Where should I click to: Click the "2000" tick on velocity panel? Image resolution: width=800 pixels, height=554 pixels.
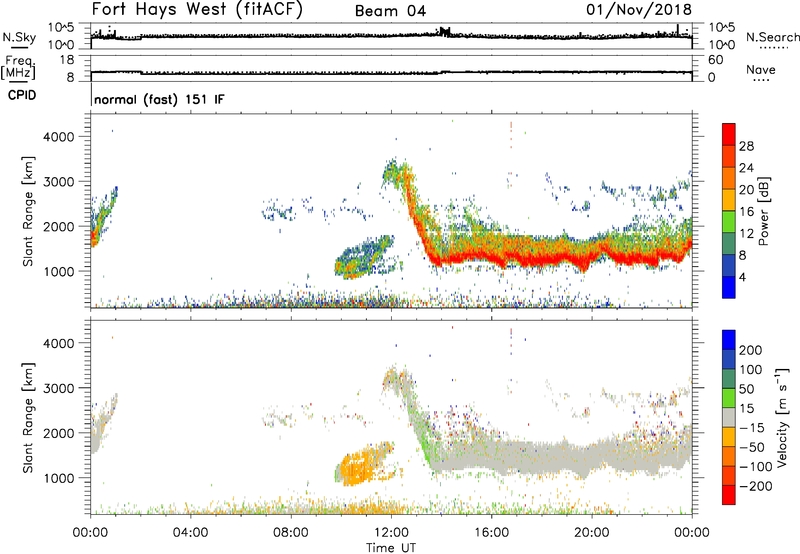[58, 433]
